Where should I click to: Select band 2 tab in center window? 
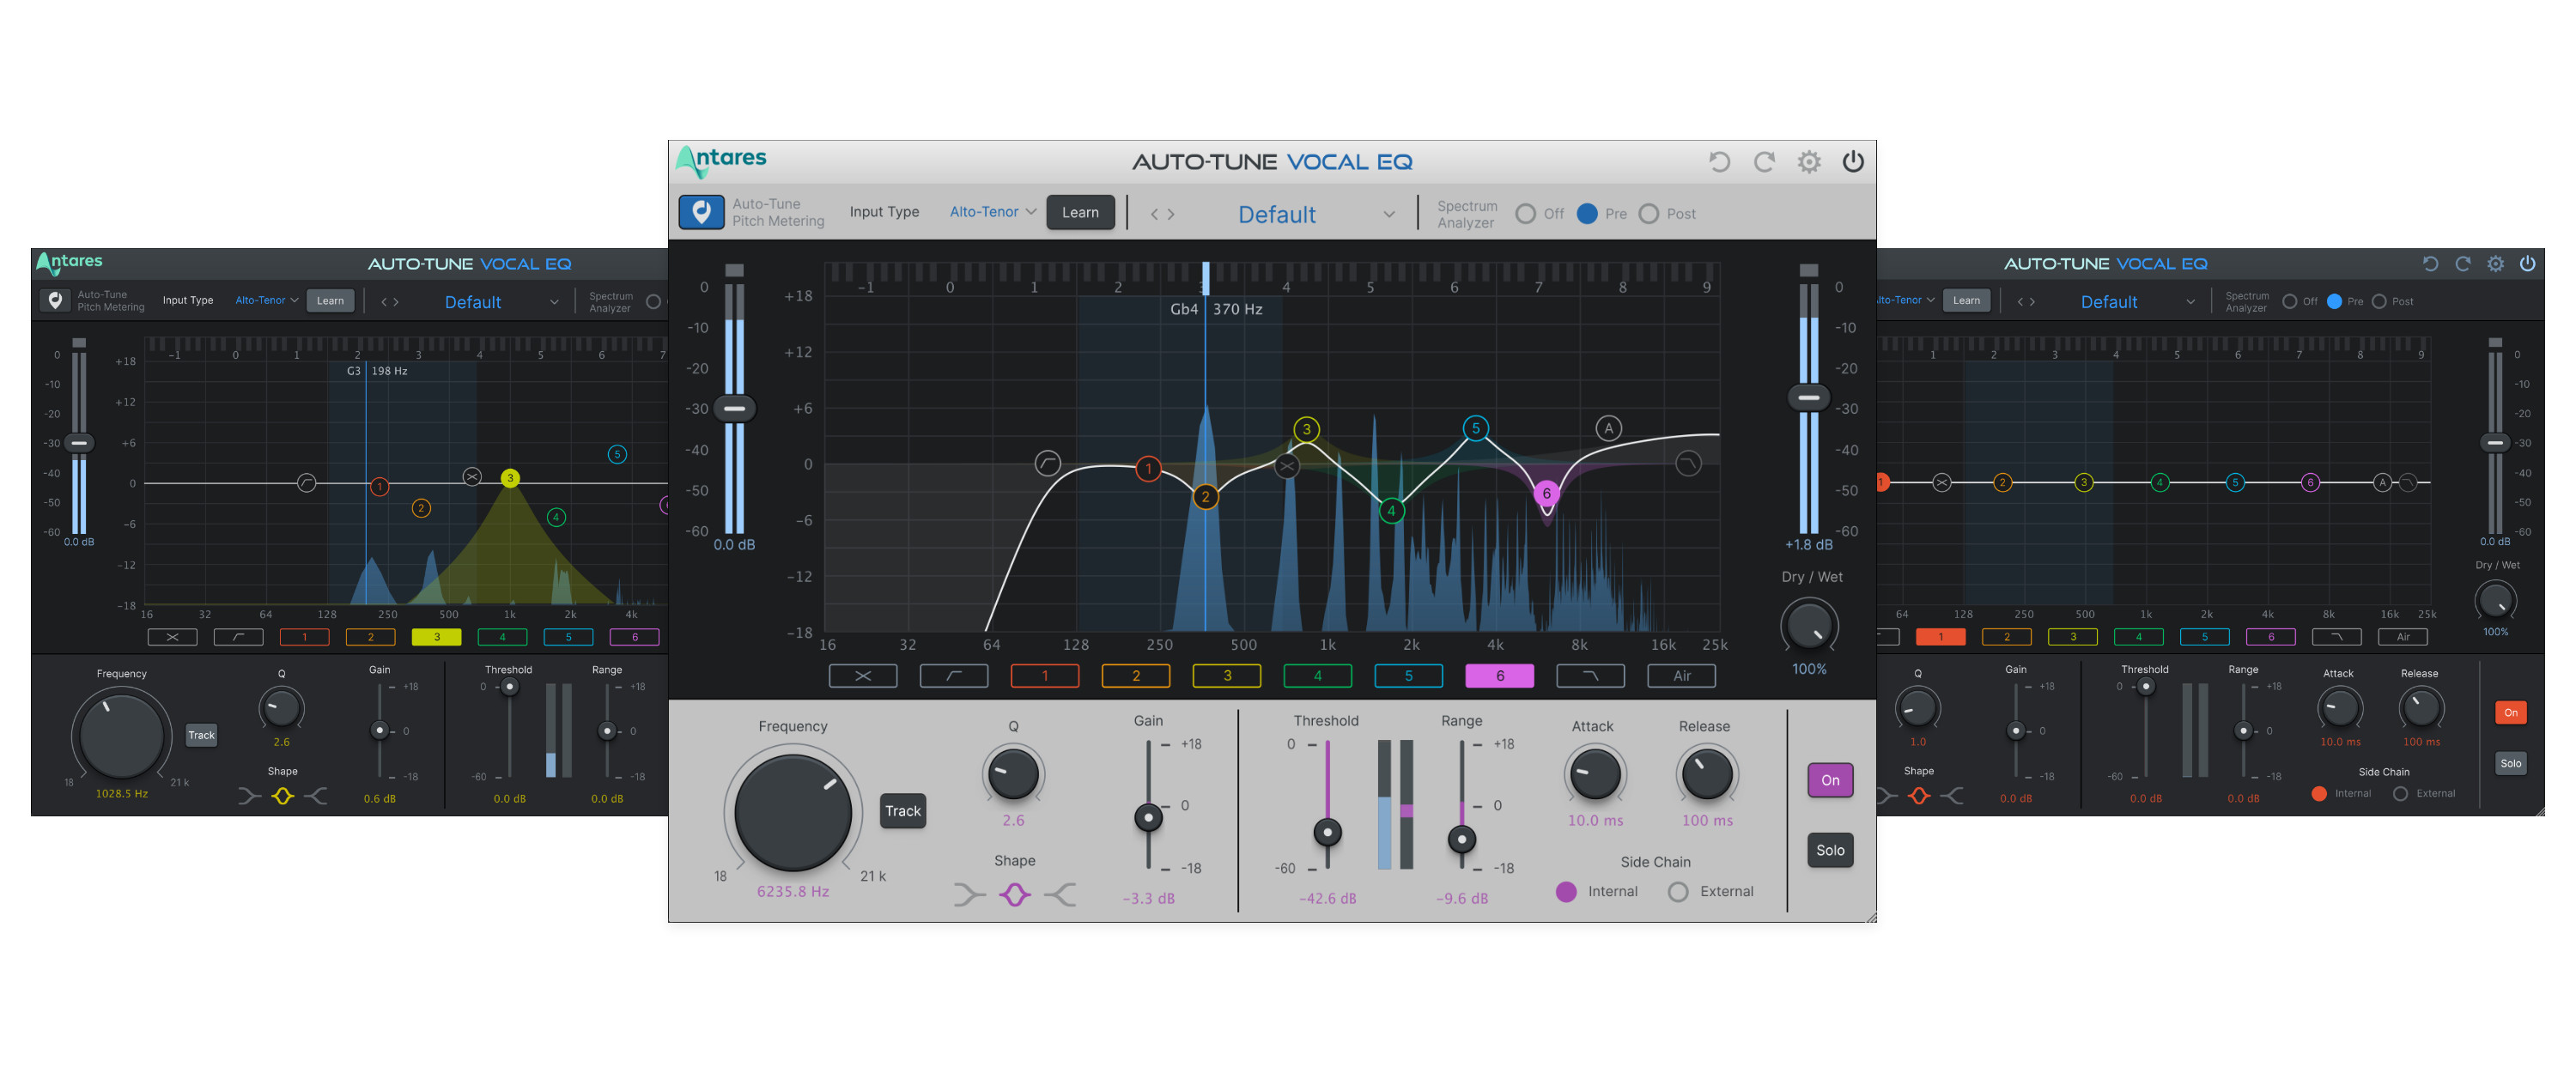pyautogui.click(x=1136, y=676)
